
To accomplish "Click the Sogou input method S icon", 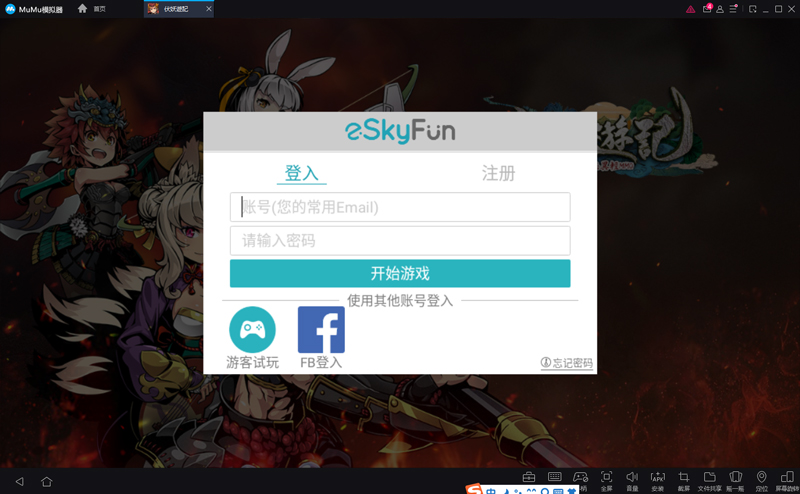I will pyautogui.click(x=474, y=489).
